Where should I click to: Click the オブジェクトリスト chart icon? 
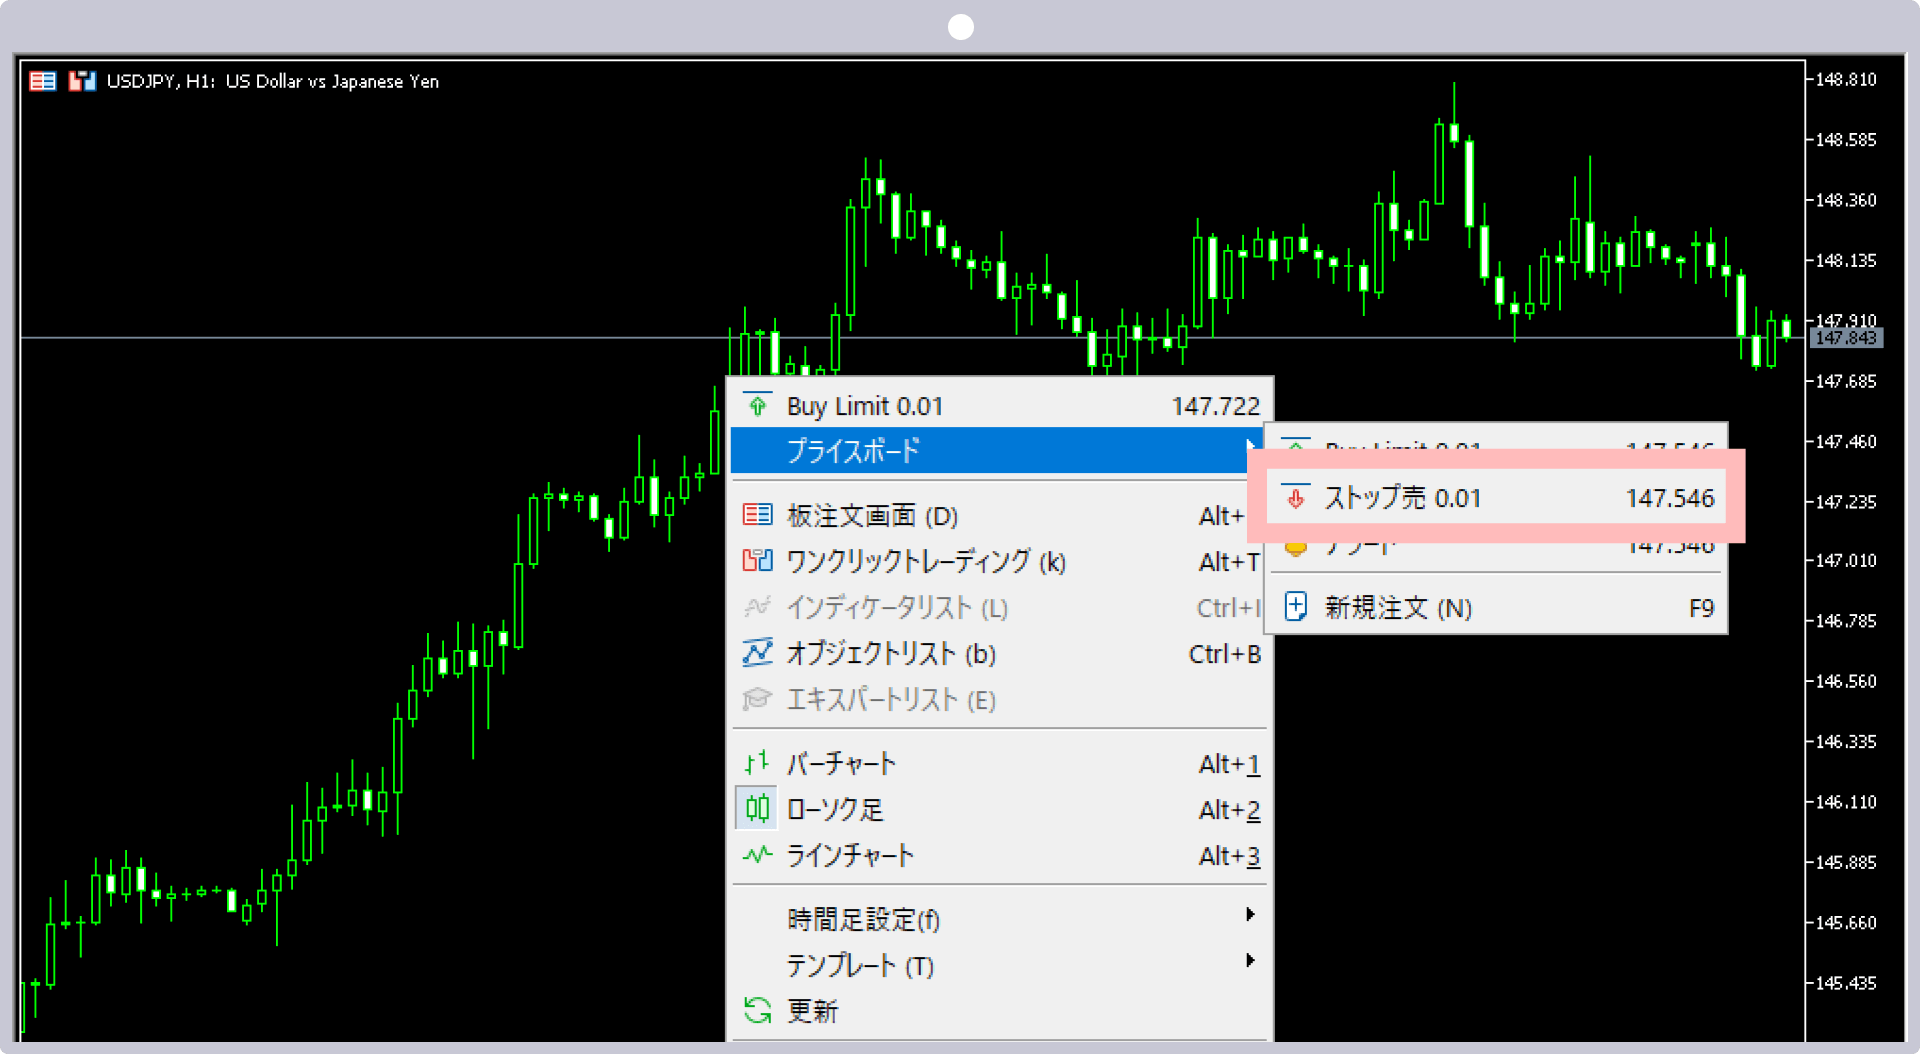(758, 653)
